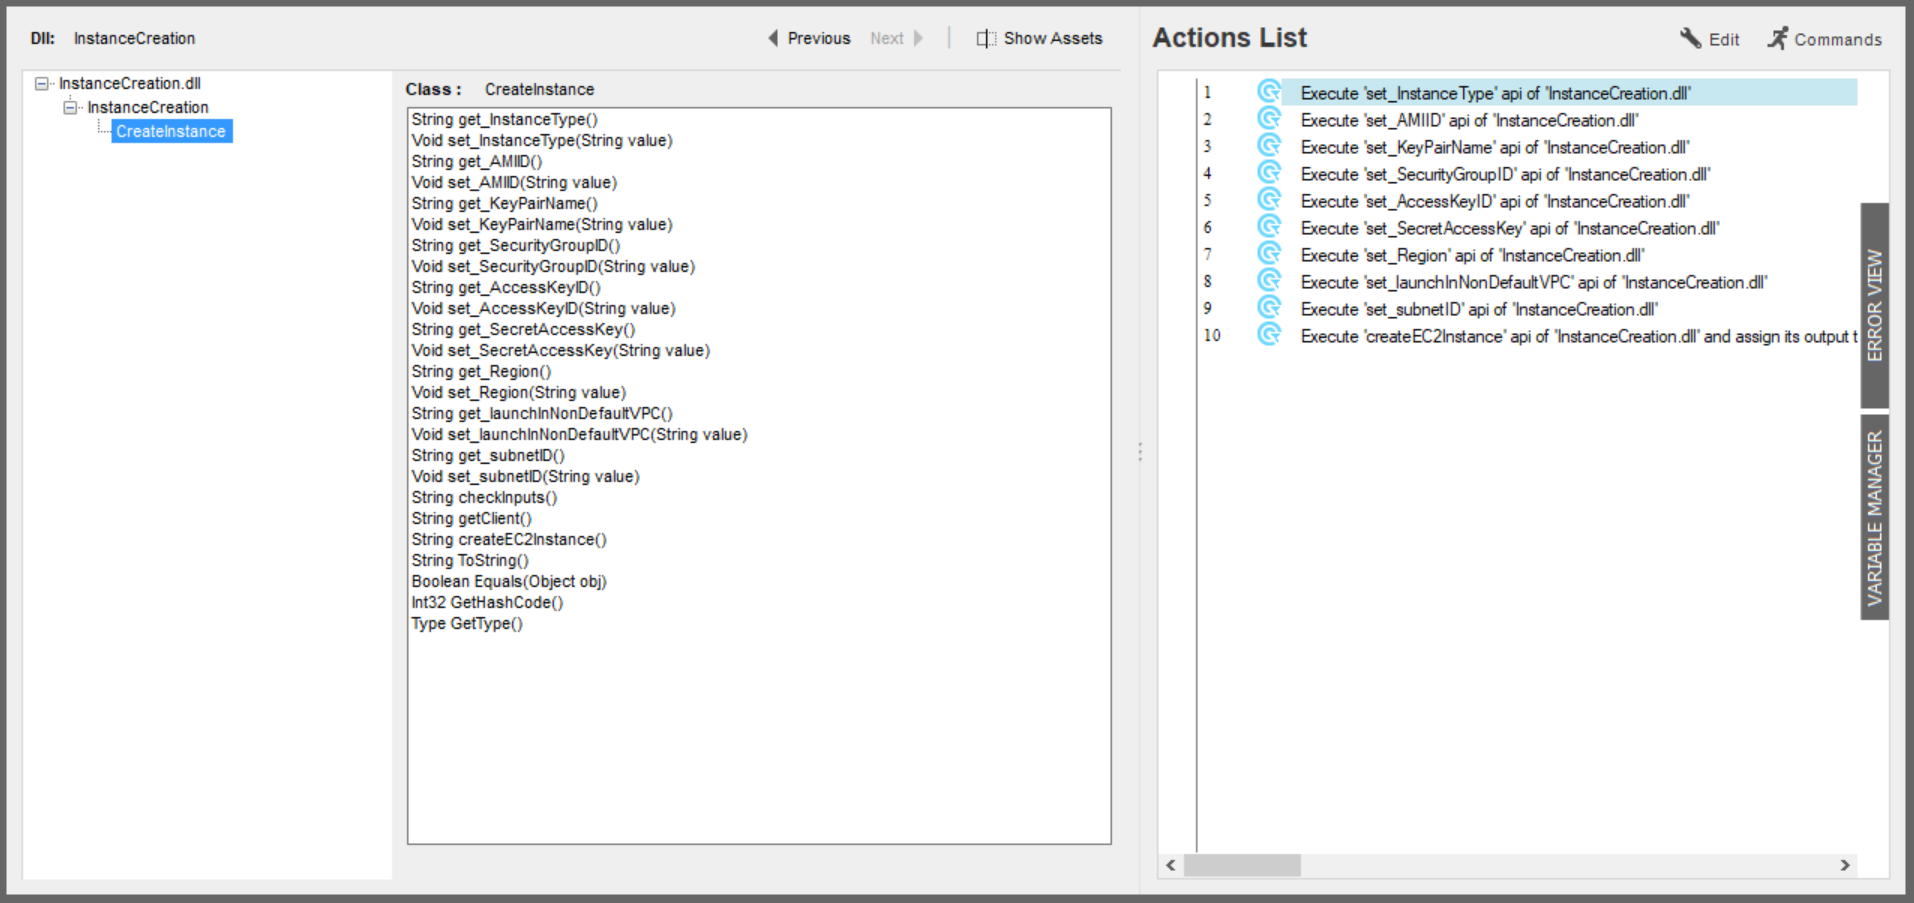Click the Previous left arrow icon
The image size is (1914, 903).
773,38
